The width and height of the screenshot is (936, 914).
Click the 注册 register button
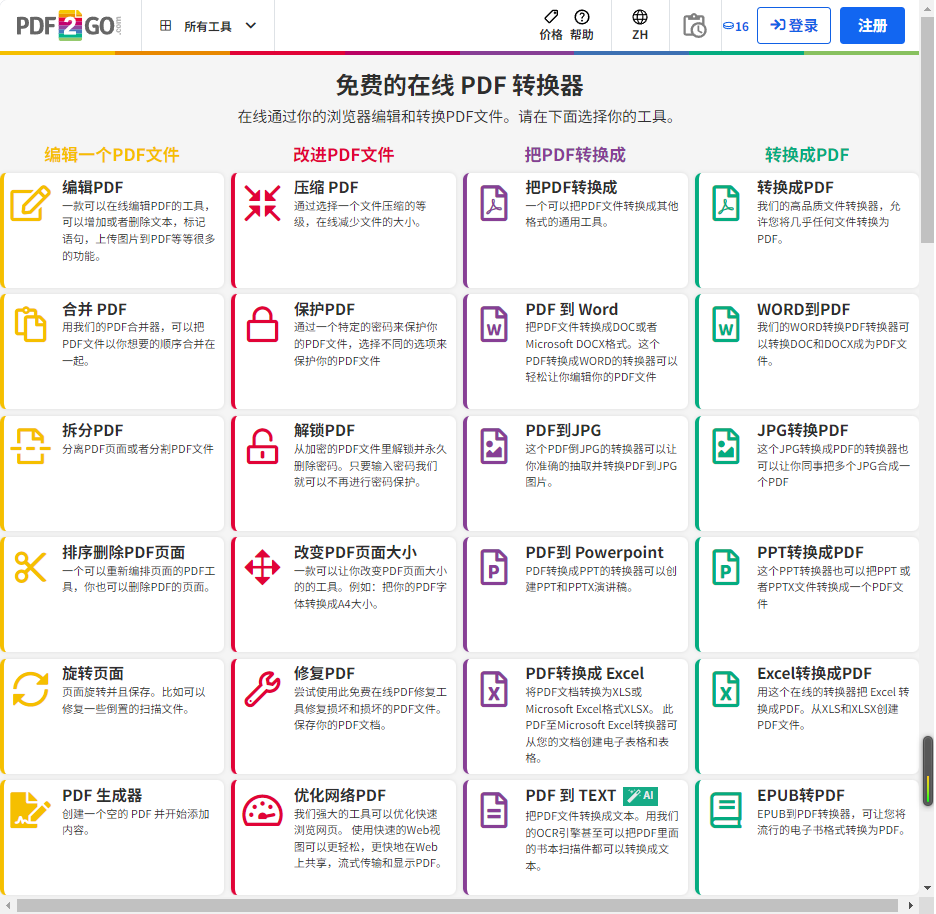[872, 26]
